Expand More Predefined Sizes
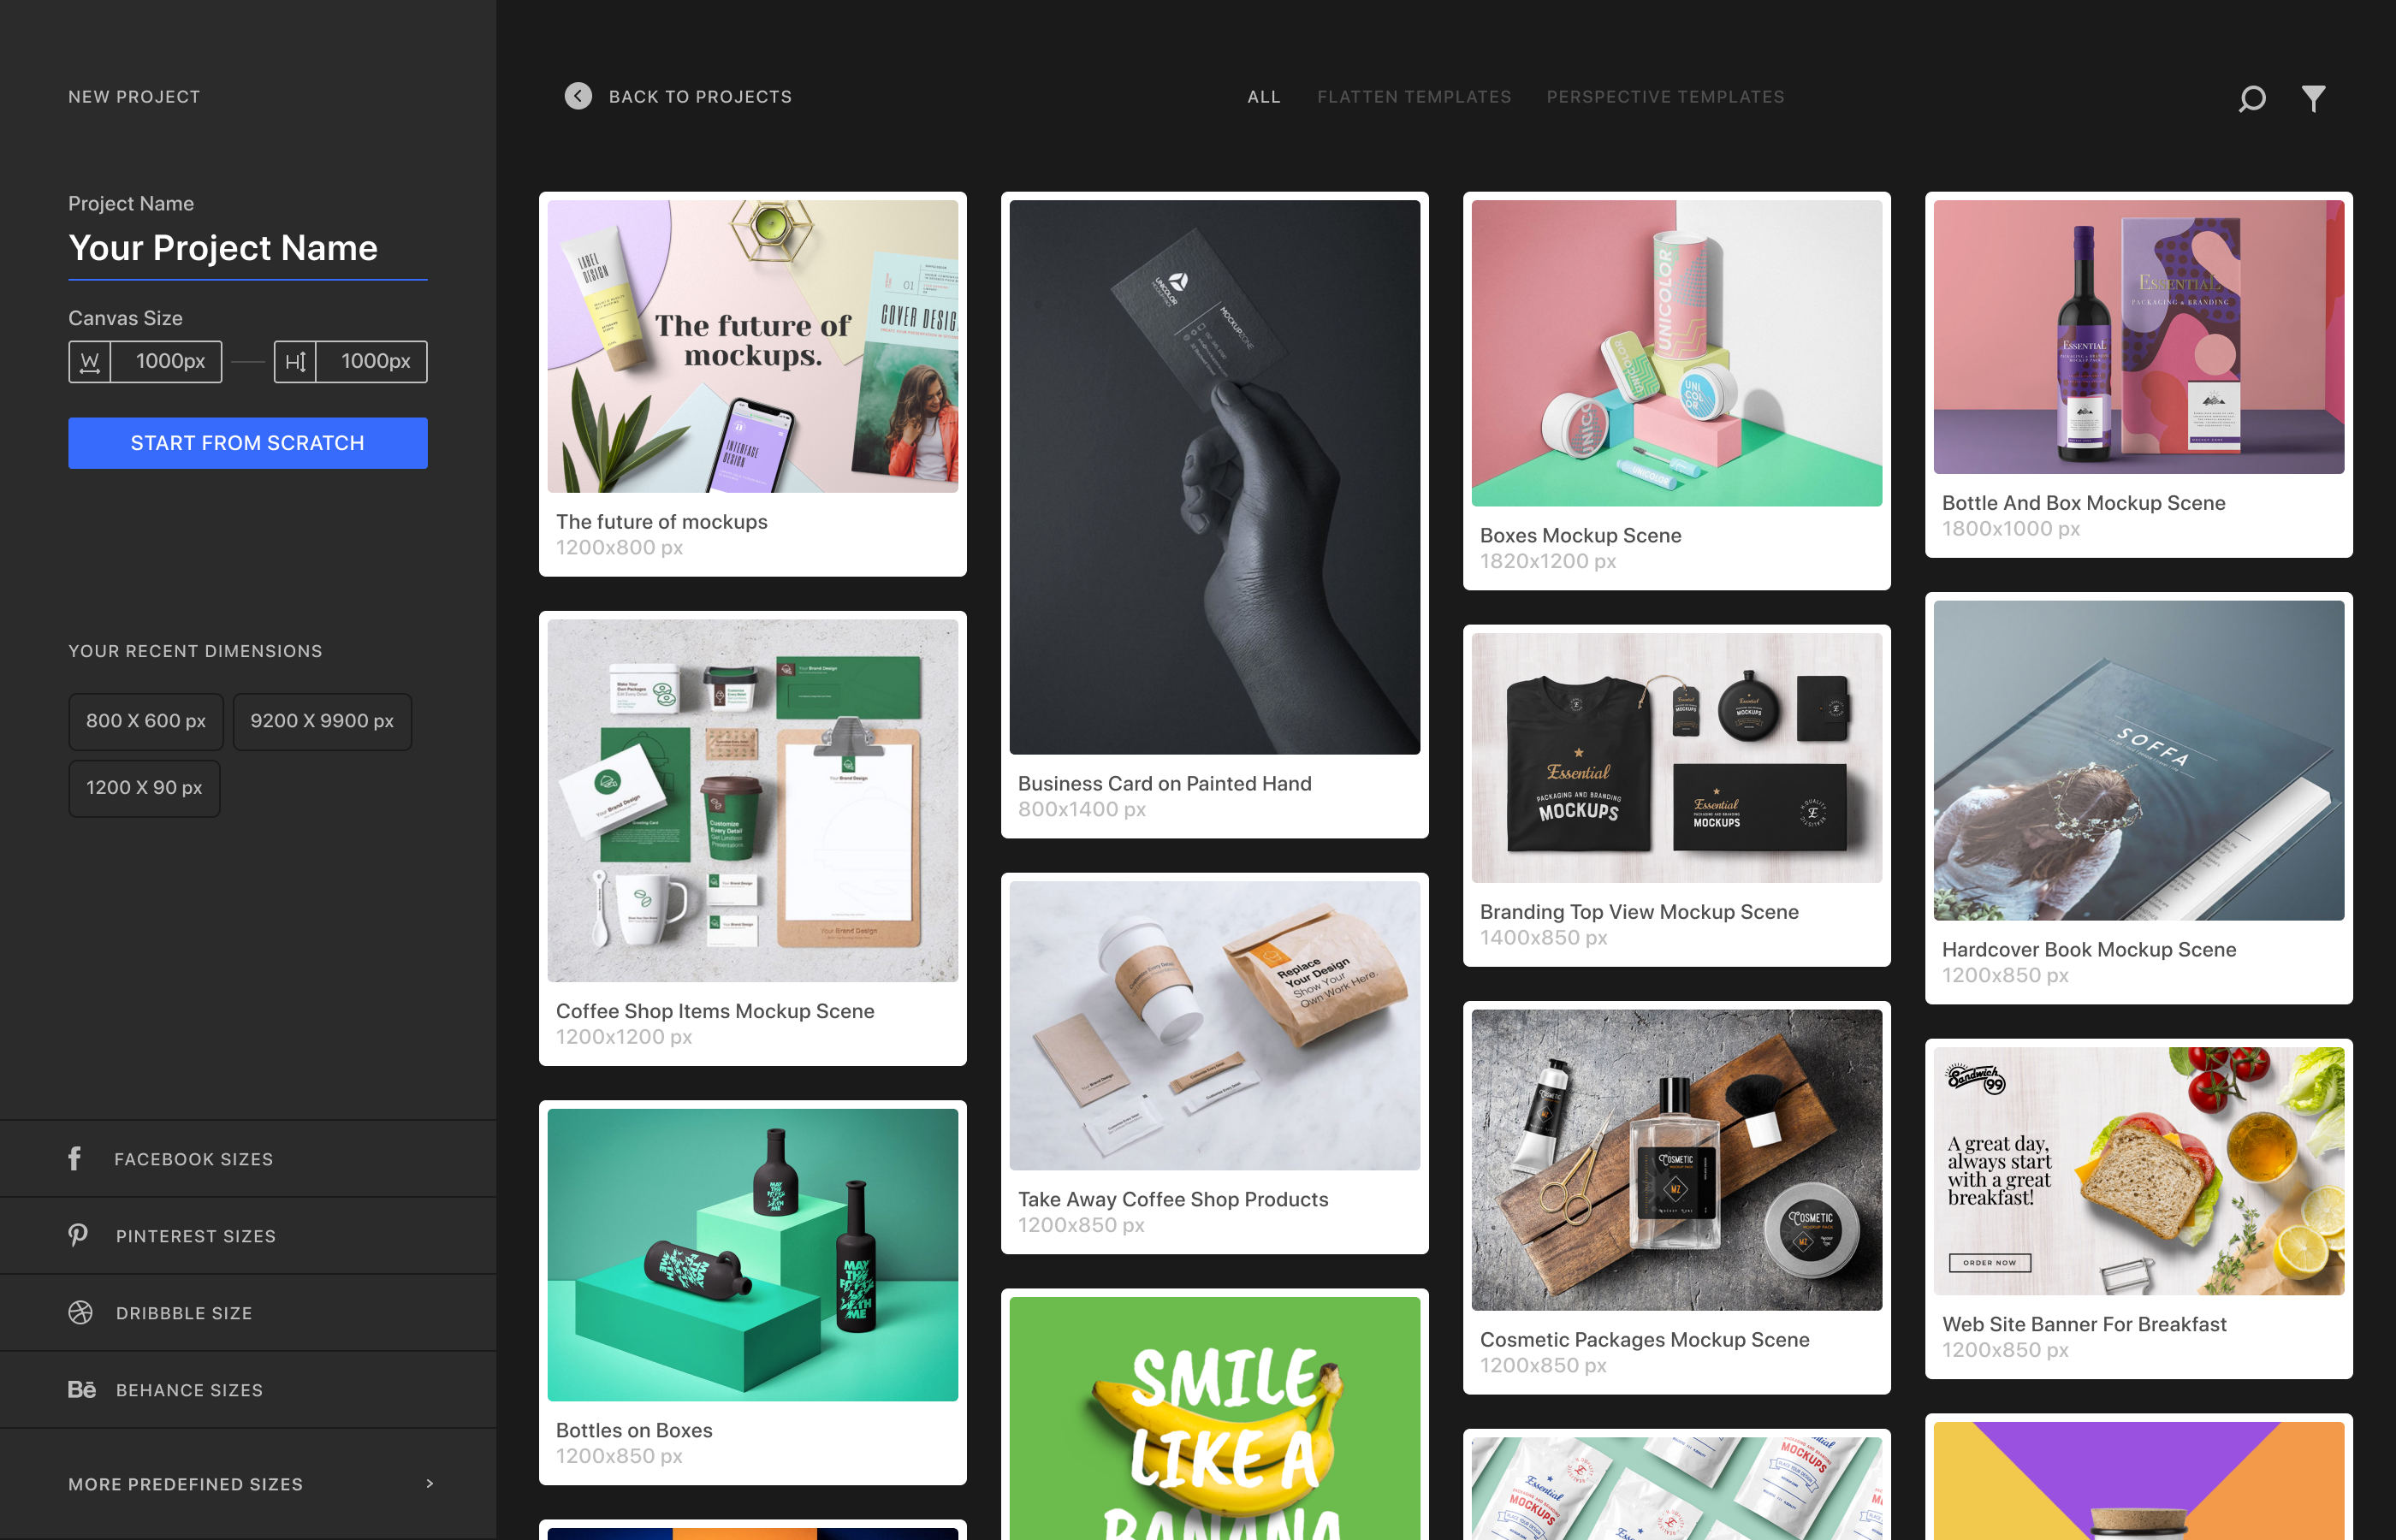The height and width of the screenshot is (1540, 2396). click(186, 1484)
